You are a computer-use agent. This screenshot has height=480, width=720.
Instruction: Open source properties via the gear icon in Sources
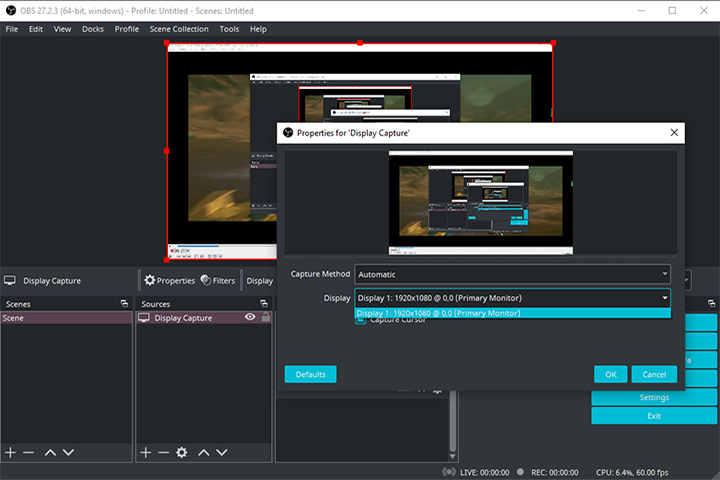tap(181, 453)
